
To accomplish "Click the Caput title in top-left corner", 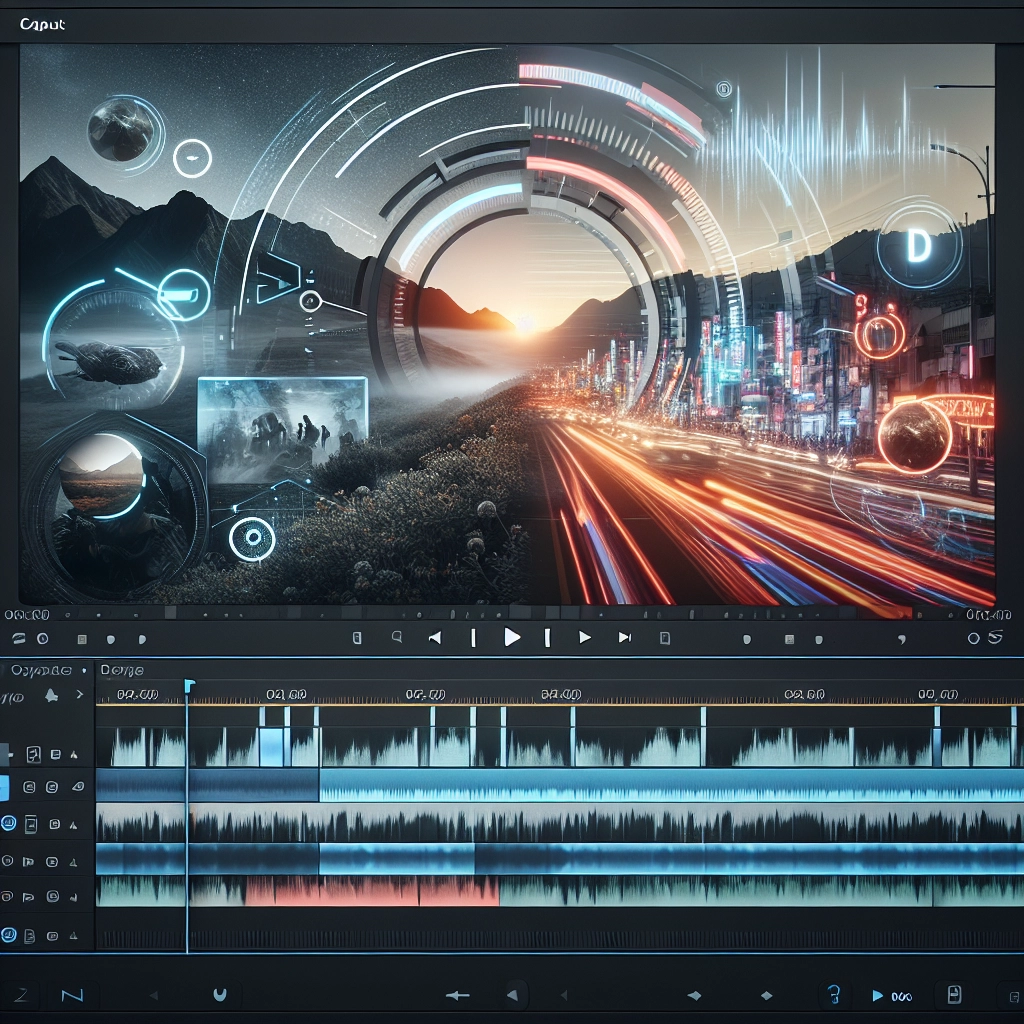I will coord(42,25).
